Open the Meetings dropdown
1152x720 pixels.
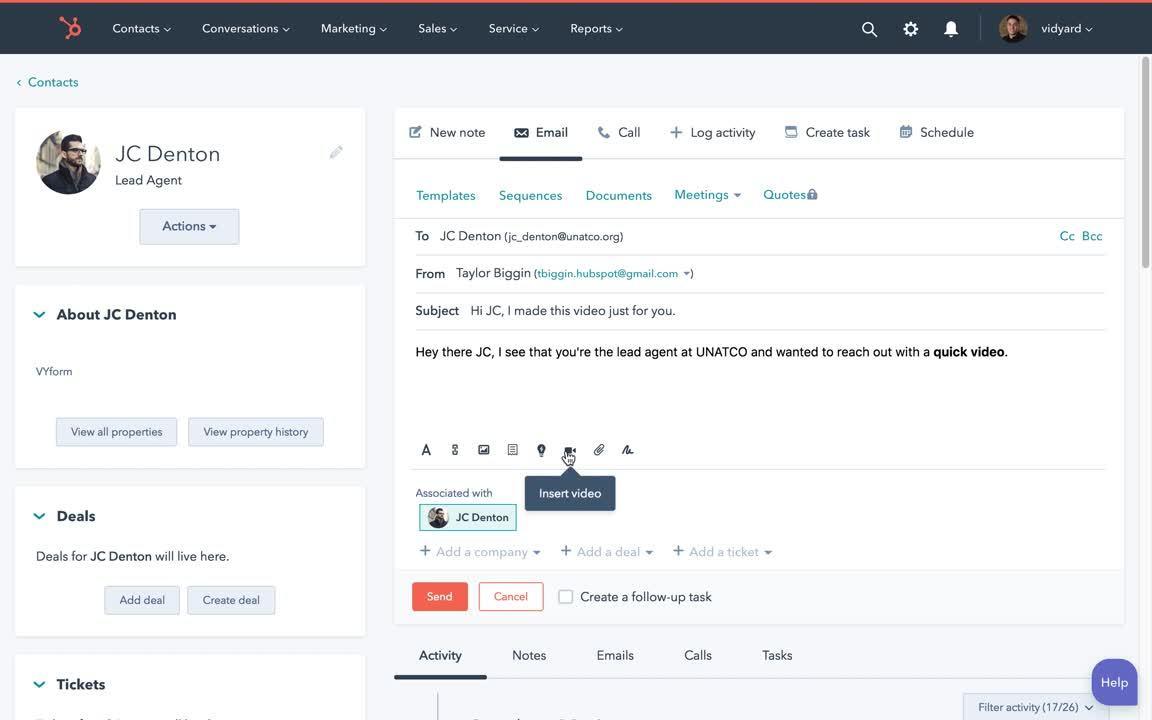tap(708, 195)
